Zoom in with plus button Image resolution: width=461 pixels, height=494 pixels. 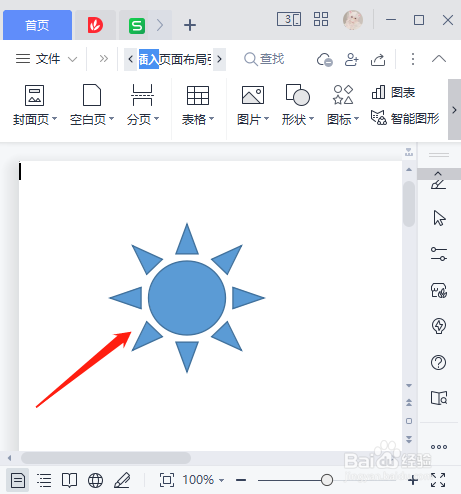pyautogui.click(x=413, y=480)
